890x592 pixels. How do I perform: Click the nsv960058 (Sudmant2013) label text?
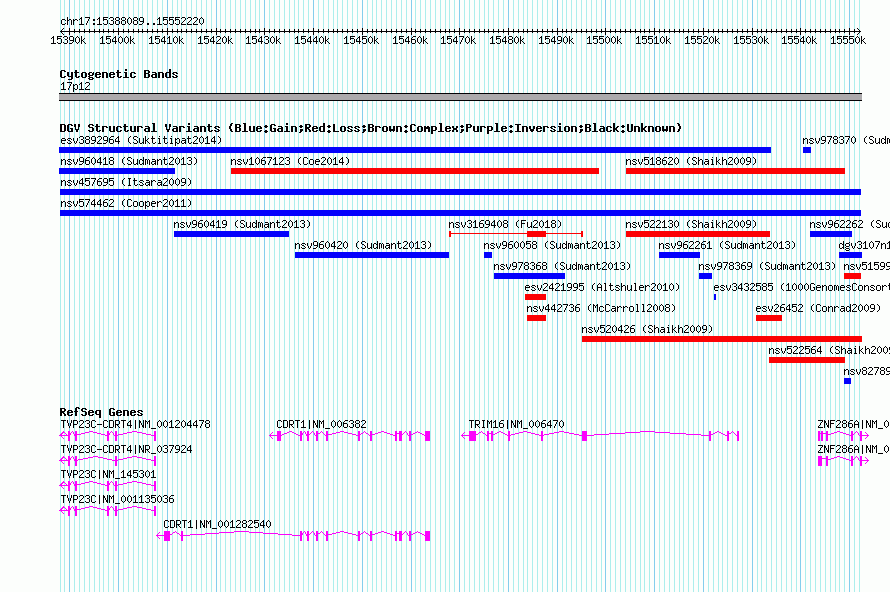552,245
